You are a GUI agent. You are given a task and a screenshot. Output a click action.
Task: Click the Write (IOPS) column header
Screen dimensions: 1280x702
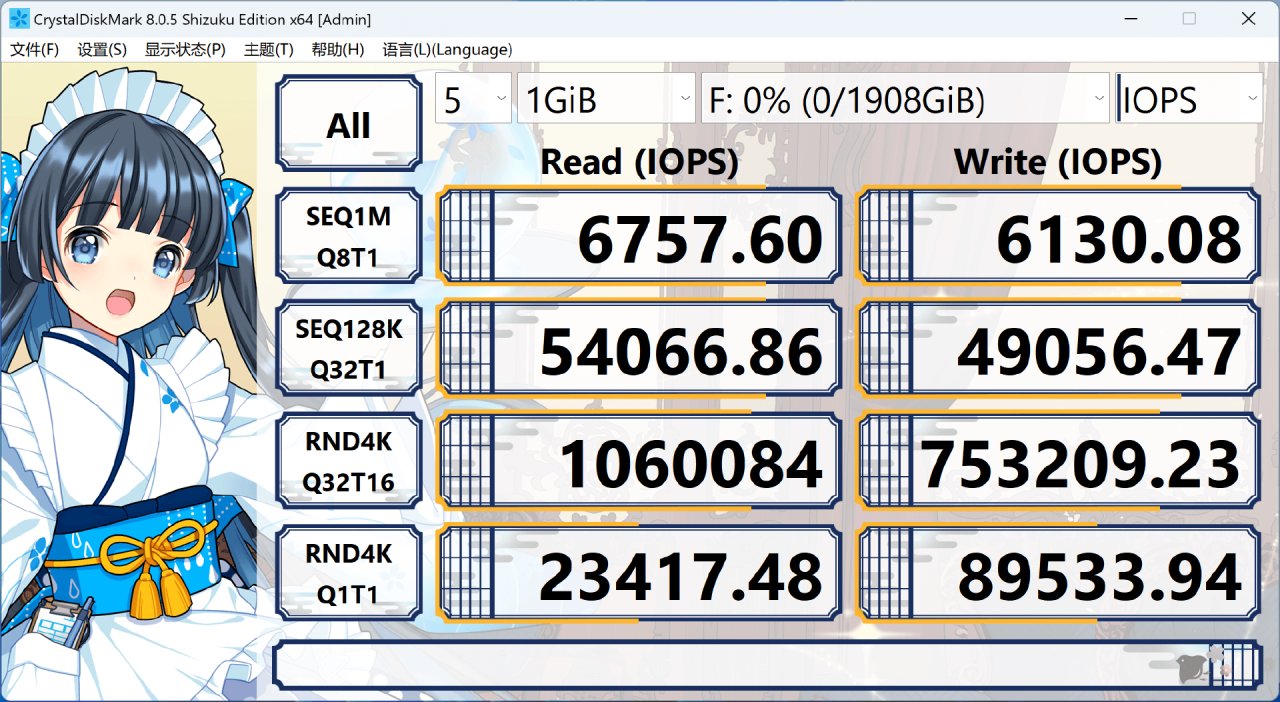pyautogui.click(x=1058, y=161)
